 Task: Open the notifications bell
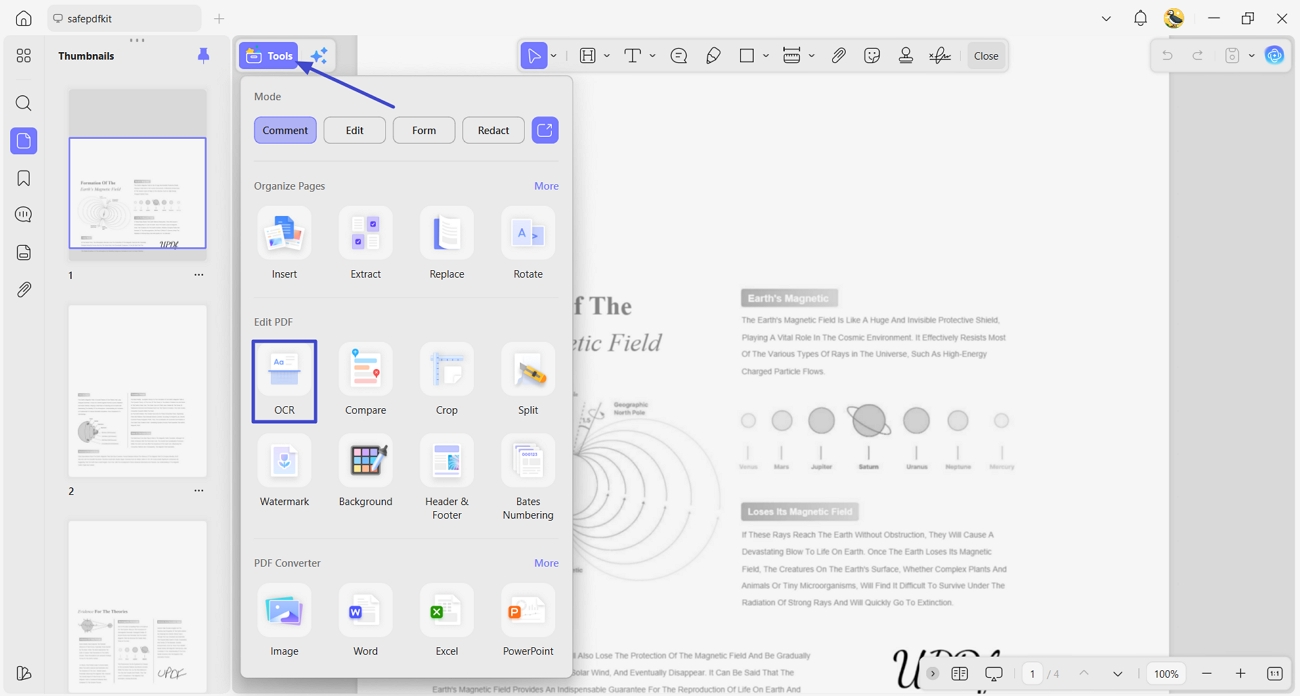click(x=1140, y=18)
